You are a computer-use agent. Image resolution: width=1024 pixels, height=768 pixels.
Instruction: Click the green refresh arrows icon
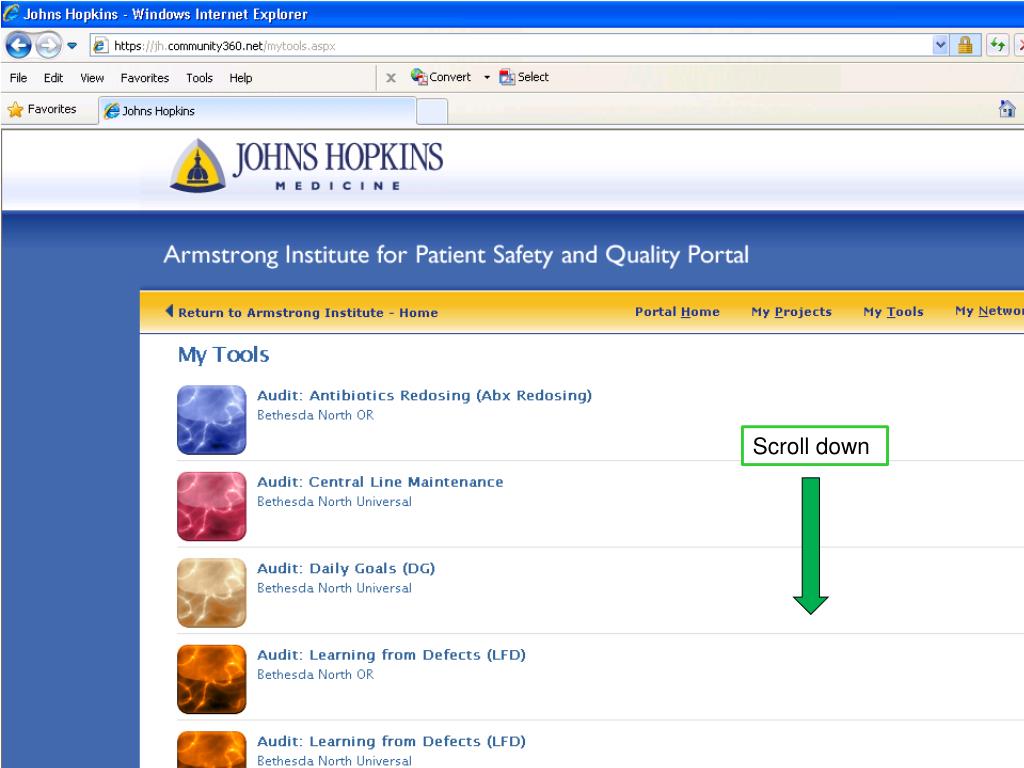point(997,45)
